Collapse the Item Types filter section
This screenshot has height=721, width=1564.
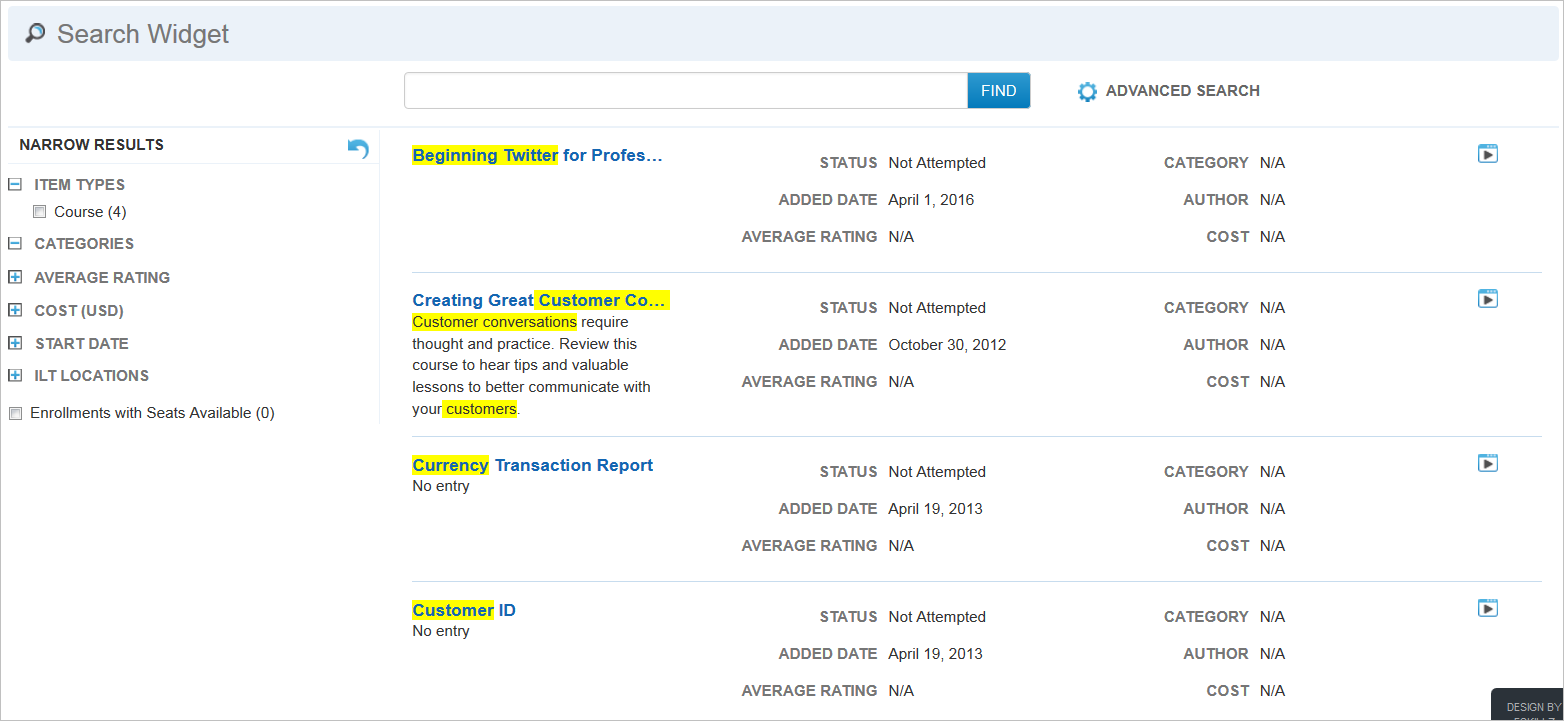tap(15, 185)
